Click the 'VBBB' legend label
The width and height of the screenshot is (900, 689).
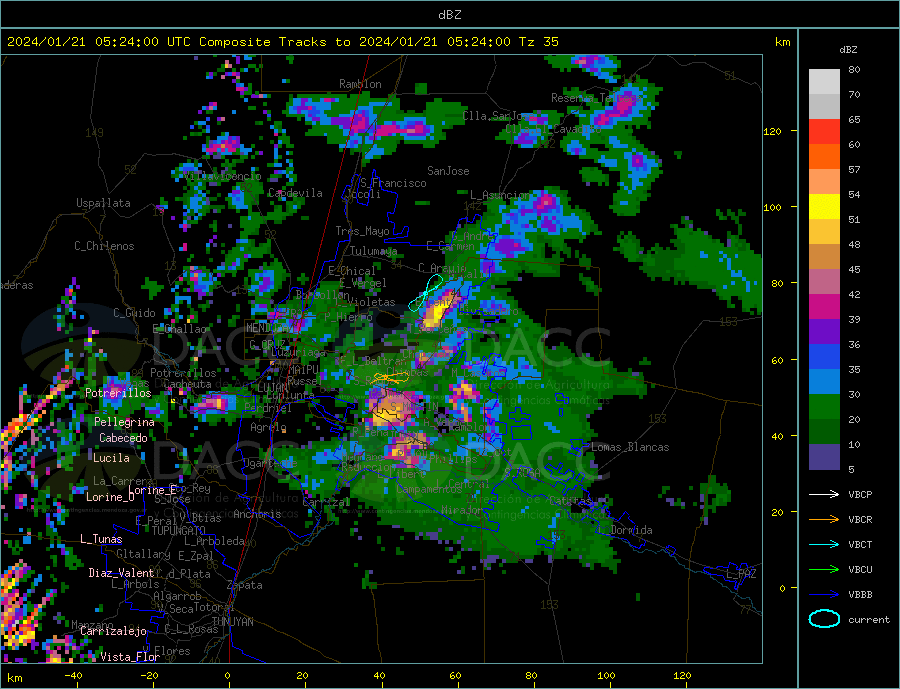pyautogui.click(x=860, y=594)
